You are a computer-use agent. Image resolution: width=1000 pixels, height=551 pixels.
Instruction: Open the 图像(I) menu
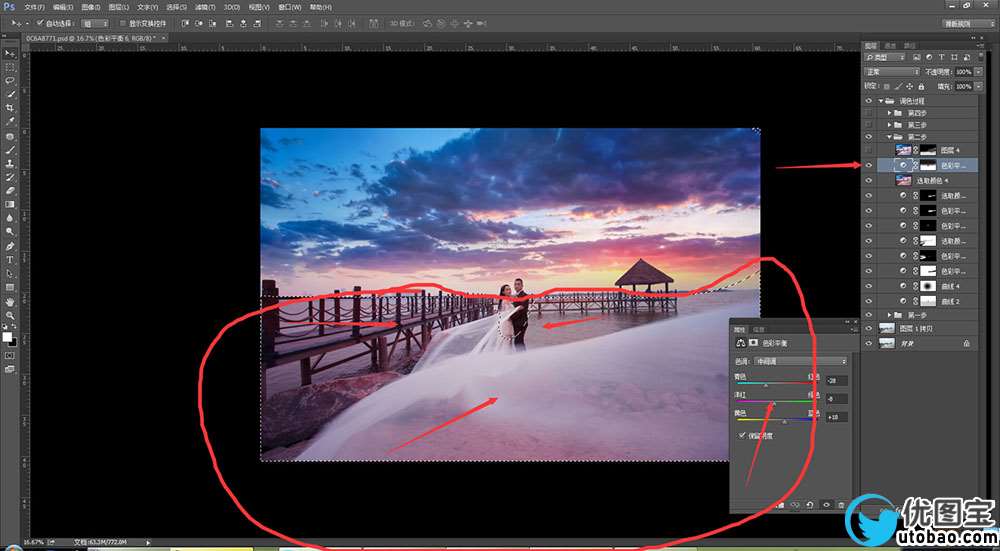click(91, 7)
